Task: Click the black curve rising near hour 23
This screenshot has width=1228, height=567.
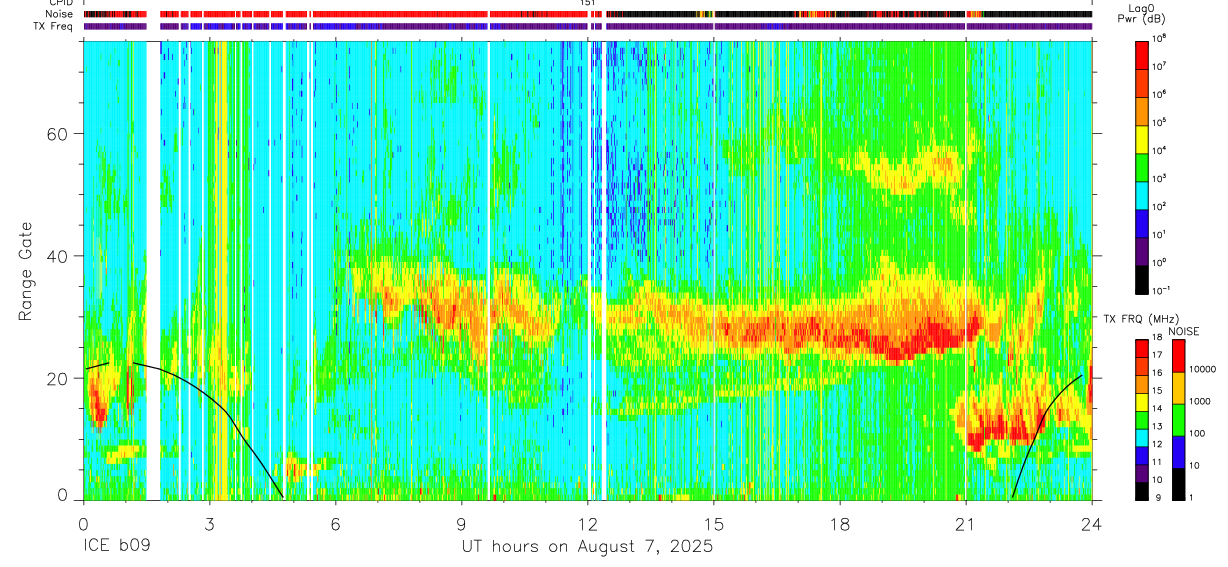Action: [x=1040, y=420]
